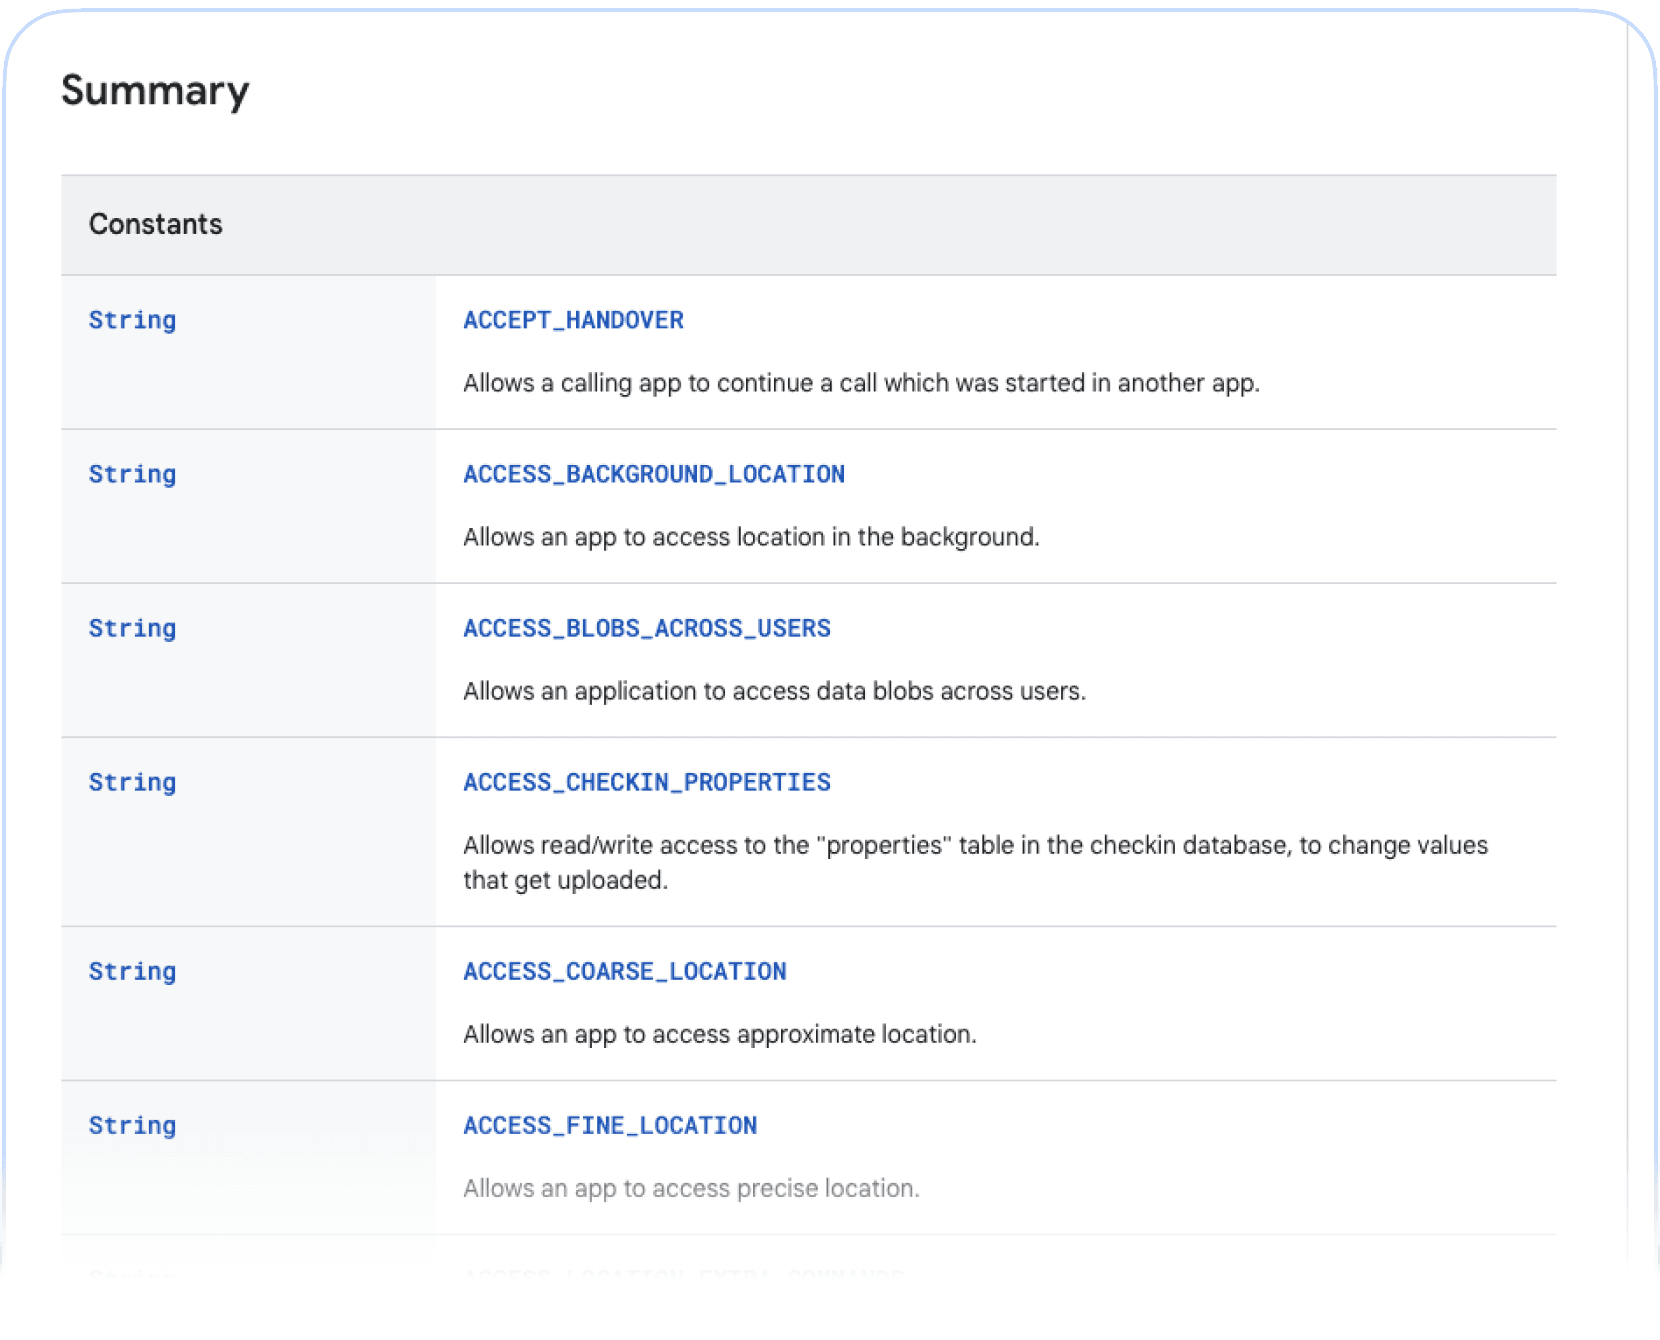Screen dimensions: 1660x1340
Task: Open the ACCESS_CHECKIN_PROPERTIES constant link
Action: tap(647, 782)
